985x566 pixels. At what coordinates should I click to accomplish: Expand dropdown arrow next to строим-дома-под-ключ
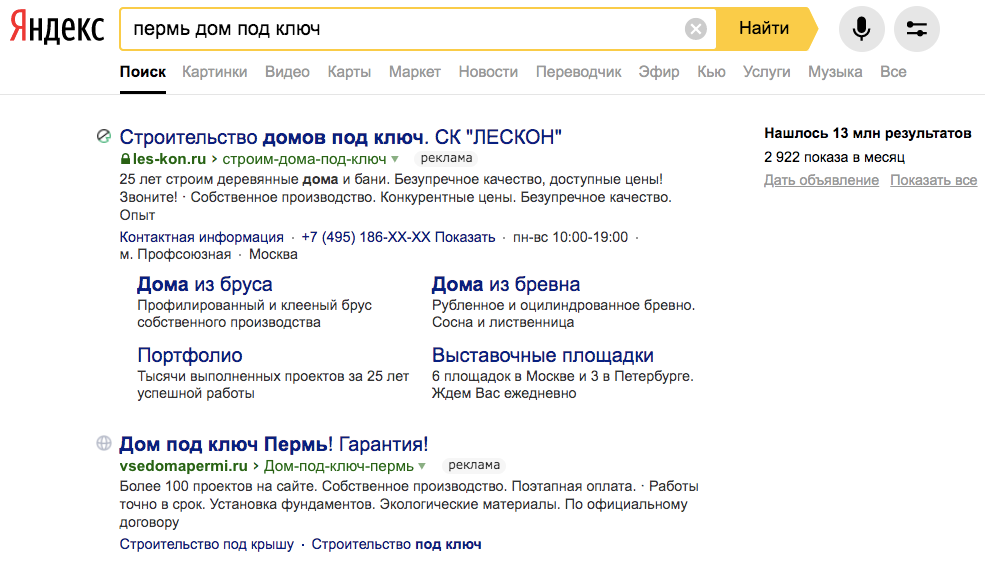coord(395,159)
